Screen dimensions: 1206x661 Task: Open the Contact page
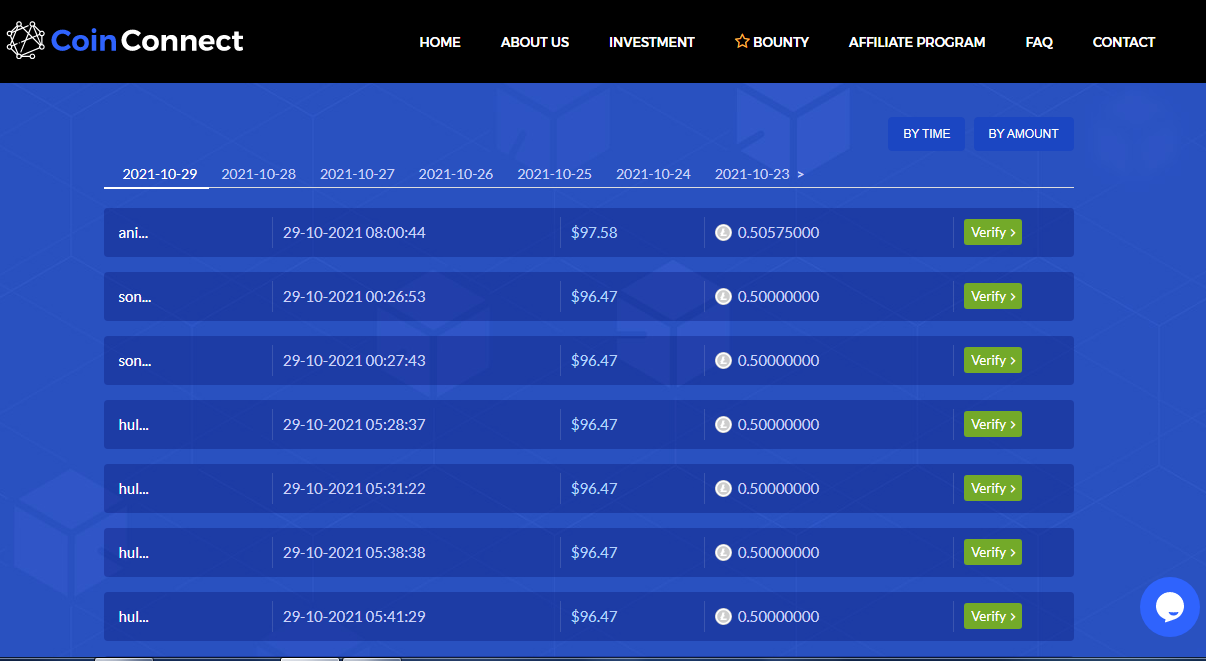[x=1124, y=42]
